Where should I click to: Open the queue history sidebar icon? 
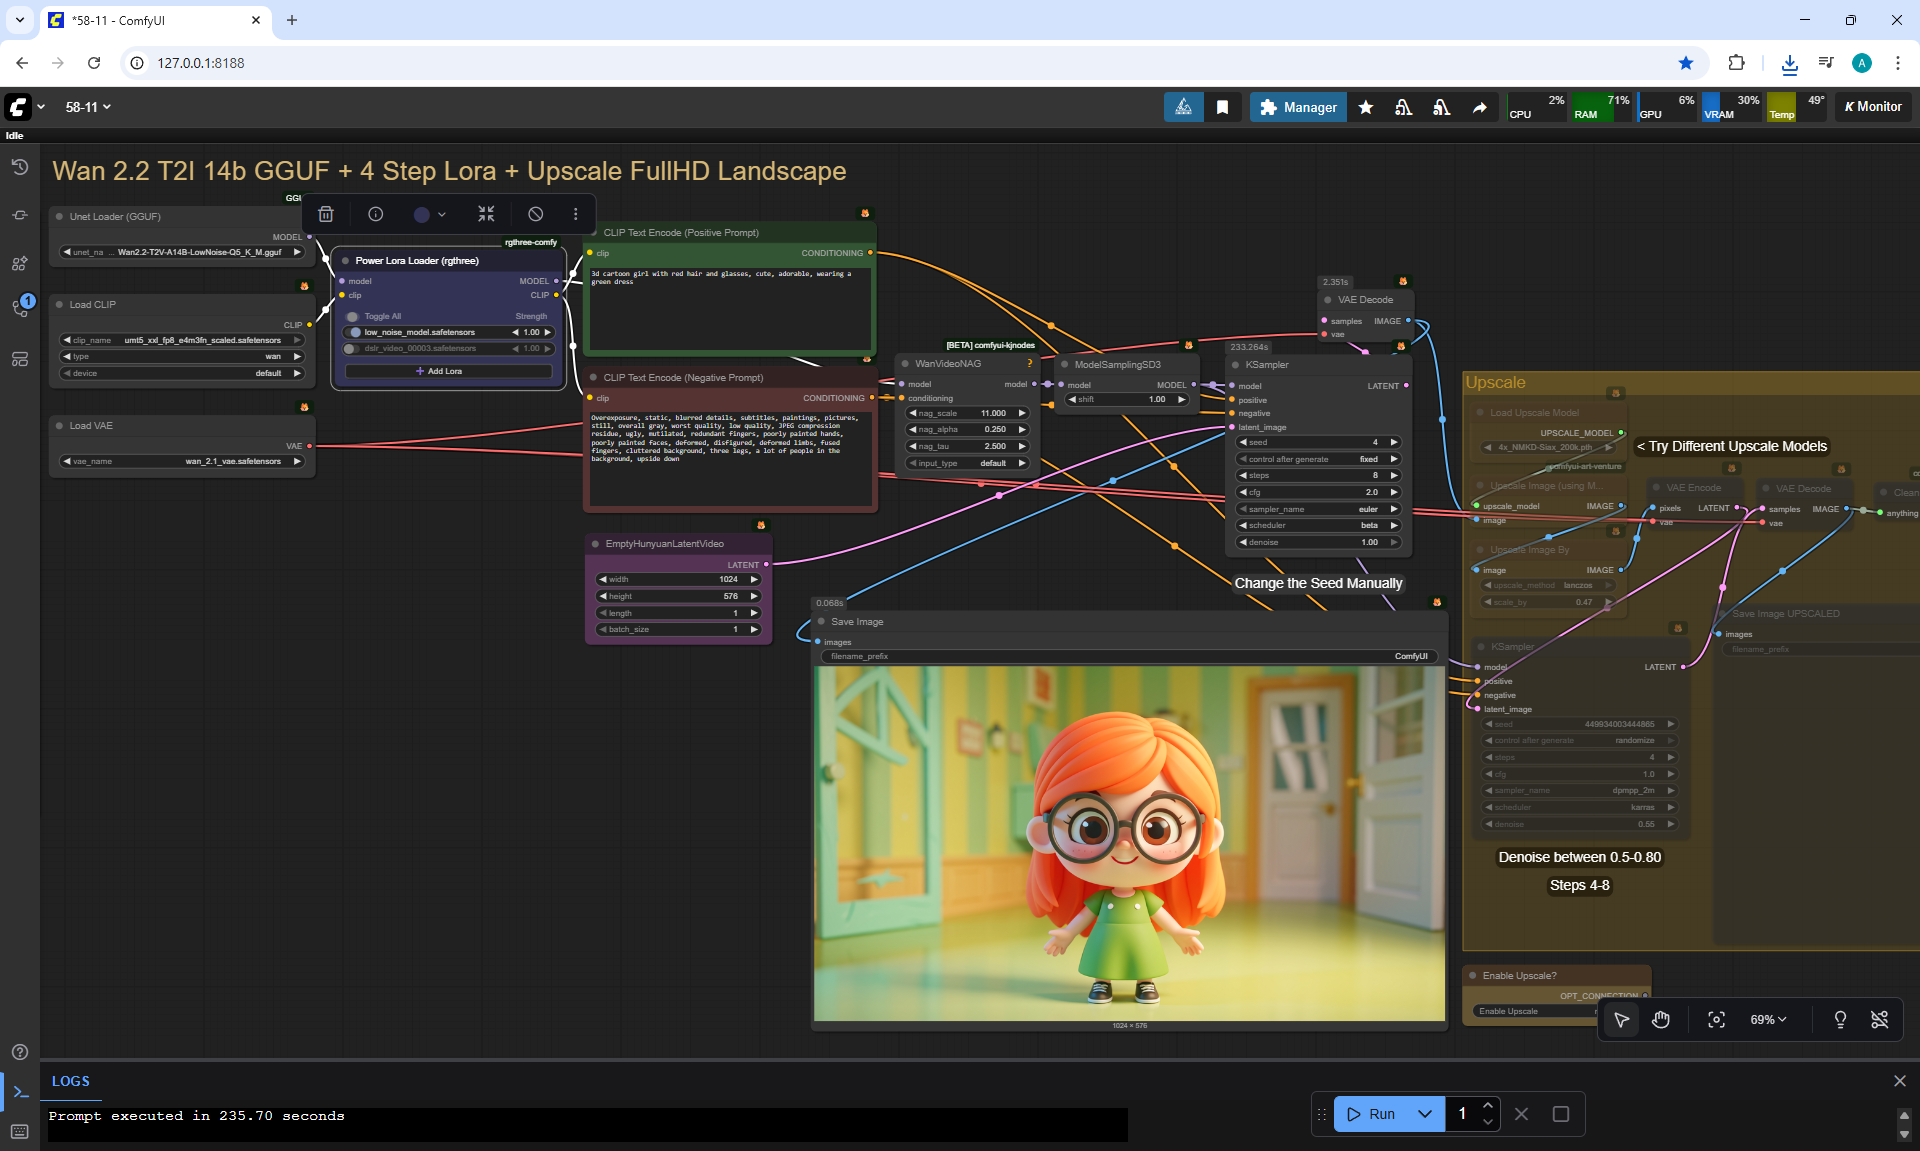click(x=20, y=167)
